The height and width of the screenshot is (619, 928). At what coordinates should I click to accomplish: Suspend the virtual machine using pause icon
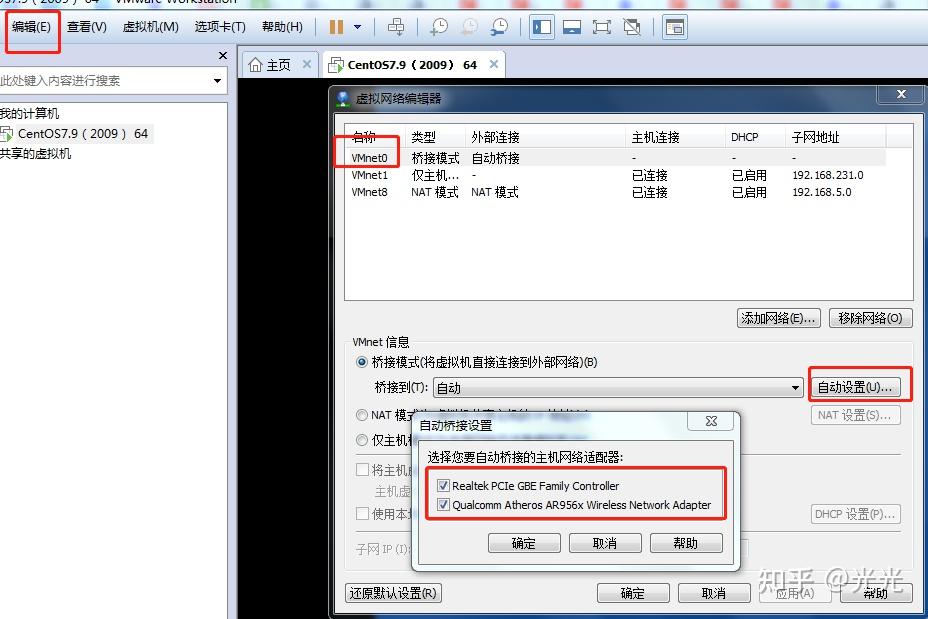point(335,27)
